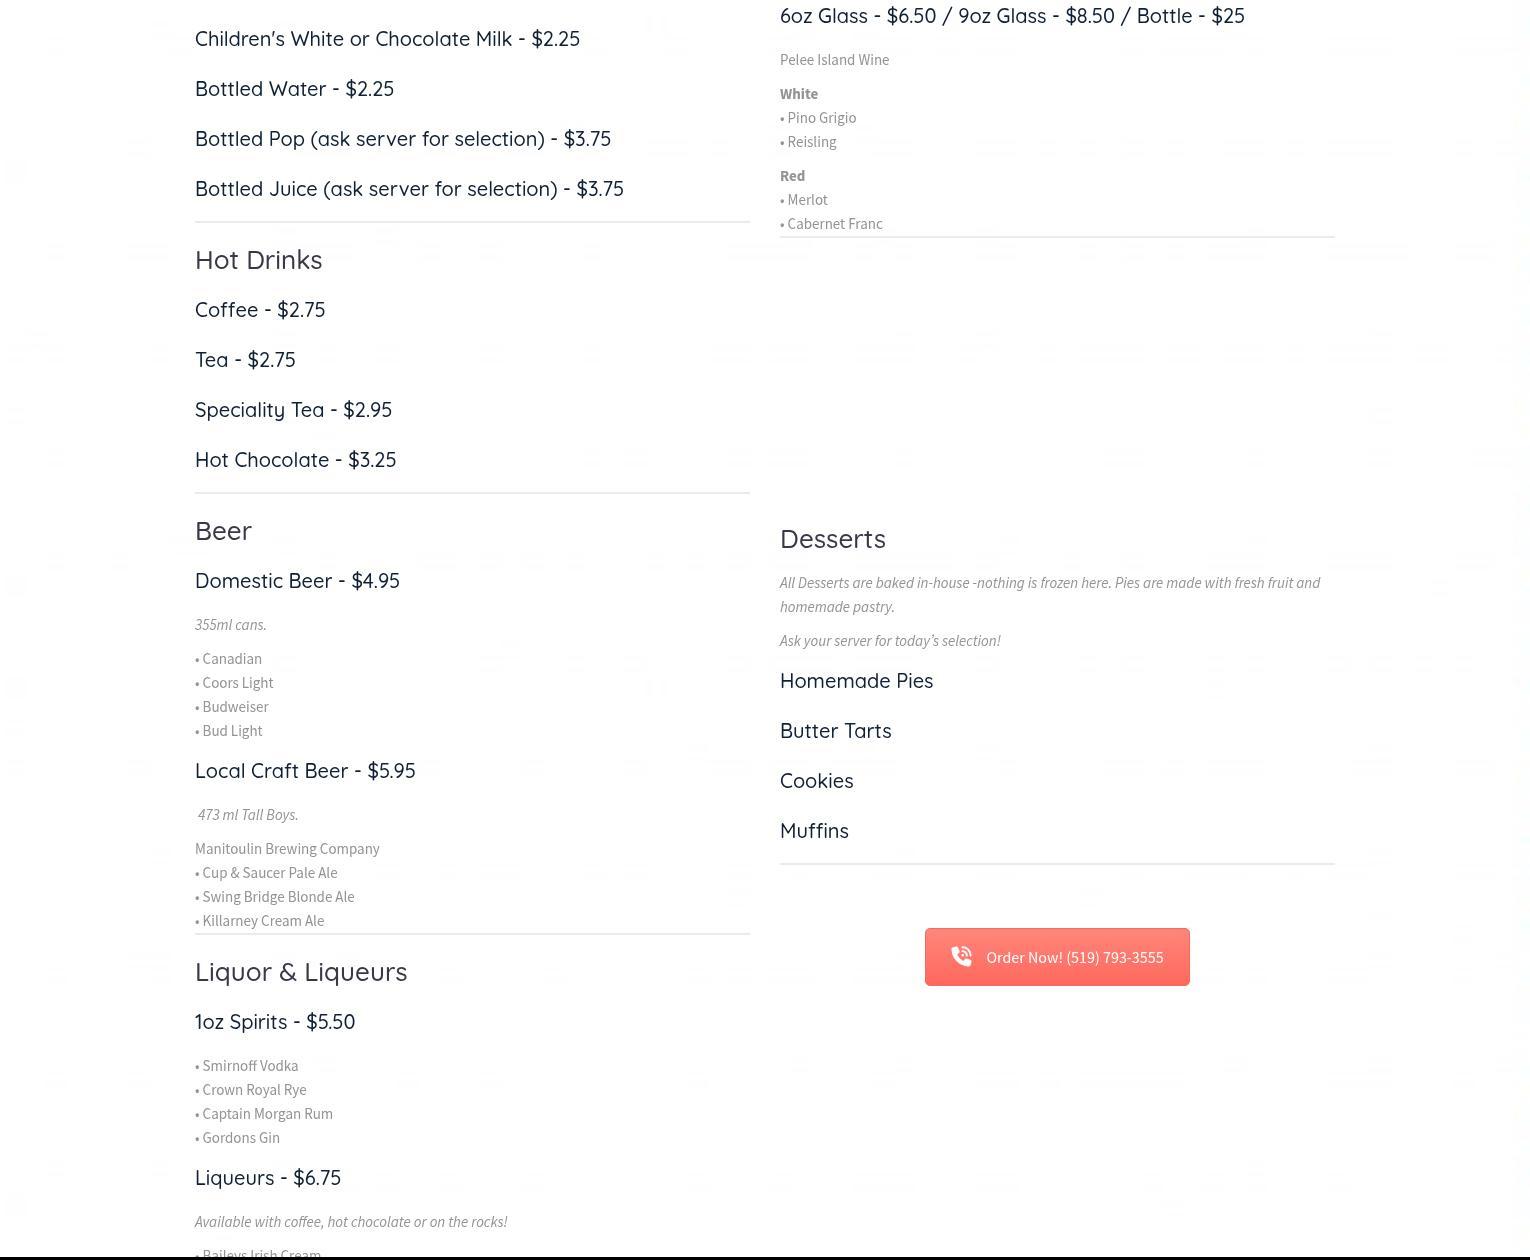
Task: Click the Beer section heading
Action: [x=223, y=531]
